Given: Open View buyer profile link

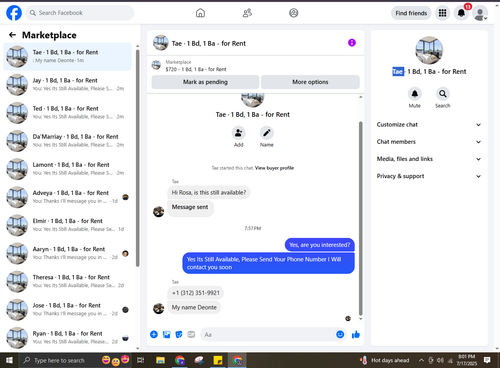Looking at the screenshot, I should coord(274,168).
